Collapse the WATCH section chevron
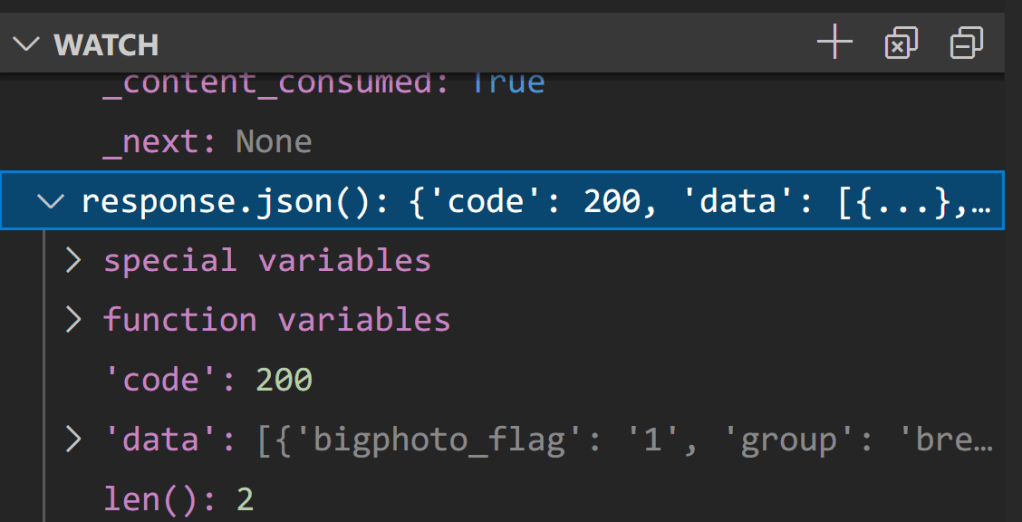Image resolution: width=1022 pixels, height=522 pixels. click(27, 44)
